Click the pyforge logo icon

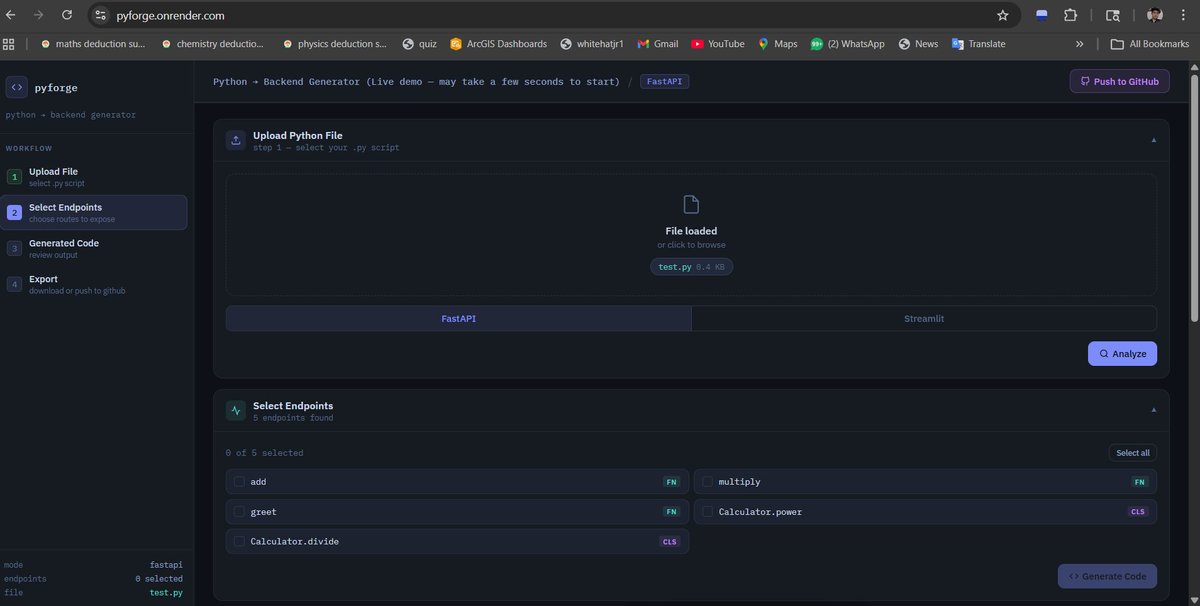click(17, 88)
